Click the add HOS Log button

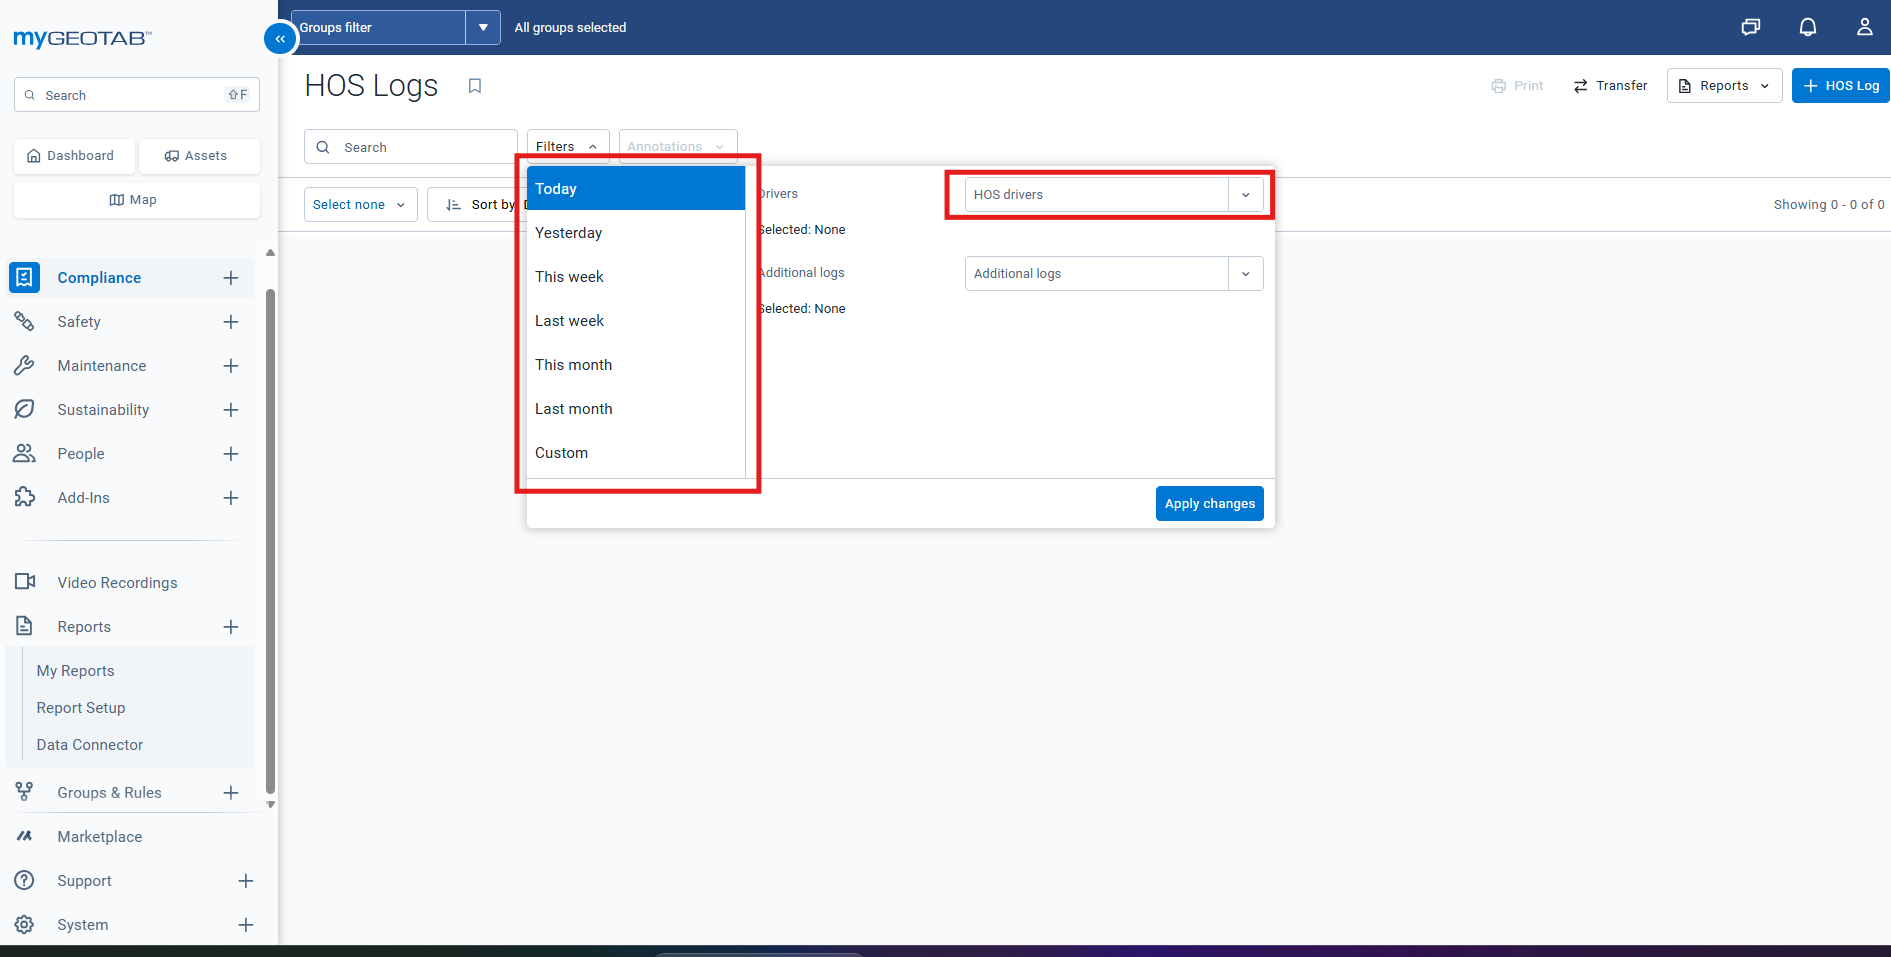pyautogui.click(x=1840, y=86)
